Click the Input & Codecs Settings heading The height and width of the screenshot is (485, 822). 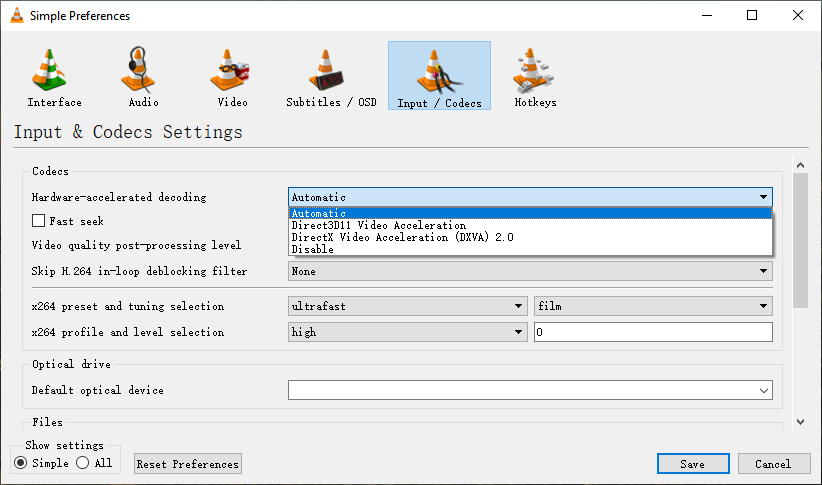pos(128,132)
